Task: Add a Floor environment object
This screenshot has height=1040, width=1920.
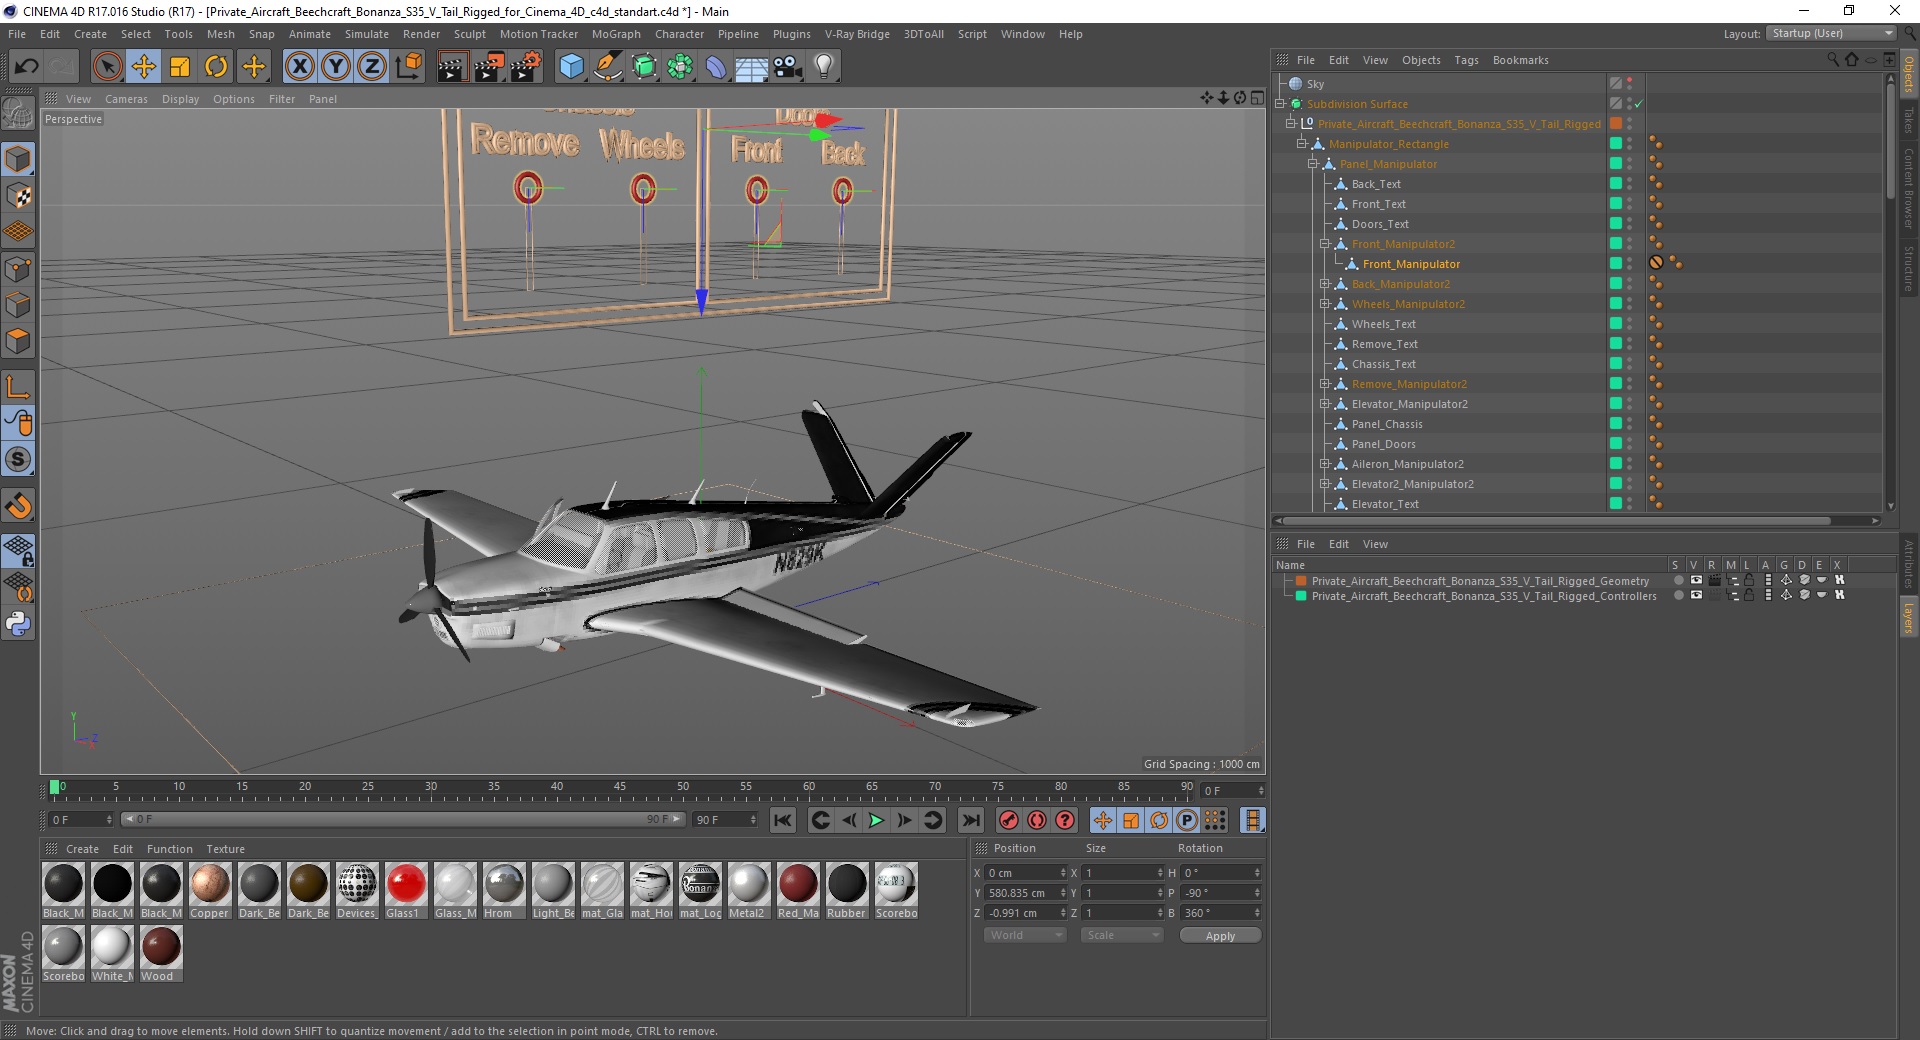Action: pos(751,67)
